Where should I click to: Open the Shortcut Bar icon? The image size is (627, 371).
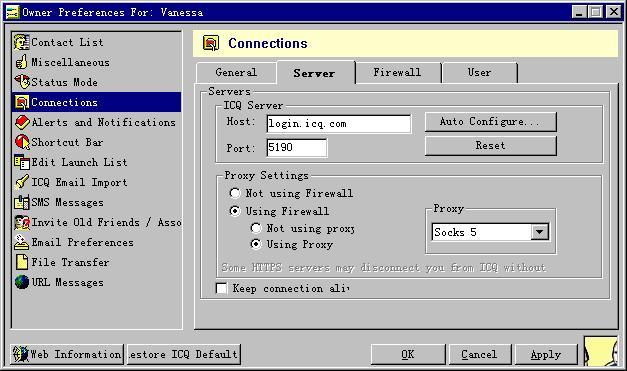pos(22,142)
